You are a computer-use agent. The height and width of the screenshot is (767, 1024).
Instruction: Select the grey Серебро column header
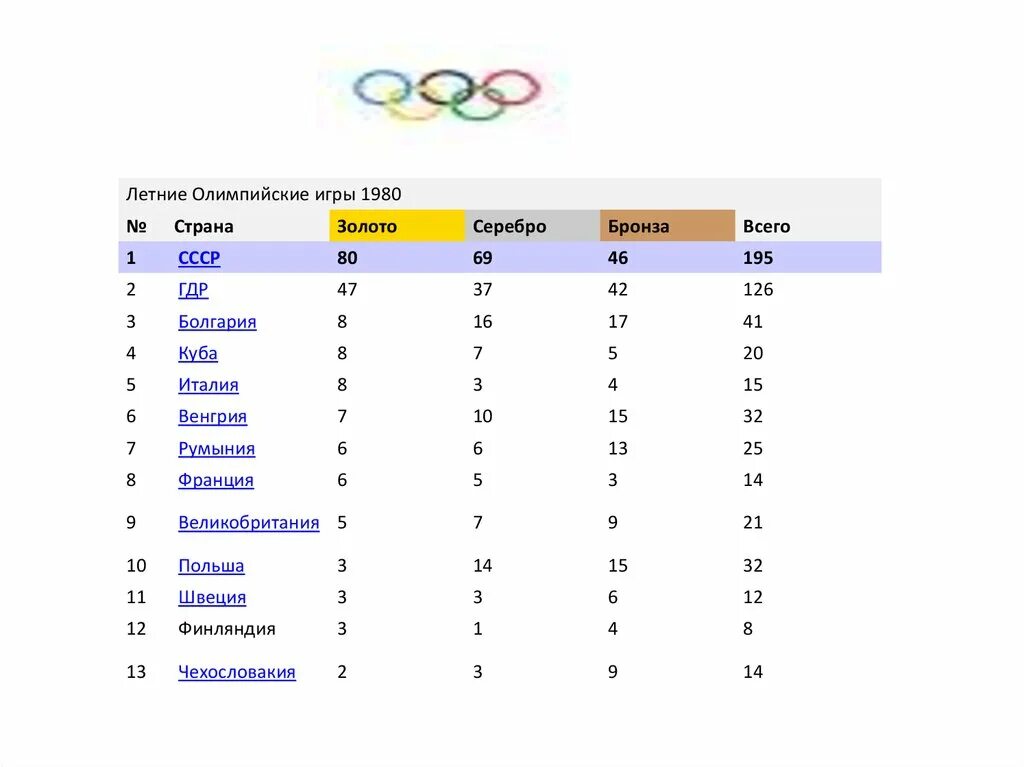point(532,226)
